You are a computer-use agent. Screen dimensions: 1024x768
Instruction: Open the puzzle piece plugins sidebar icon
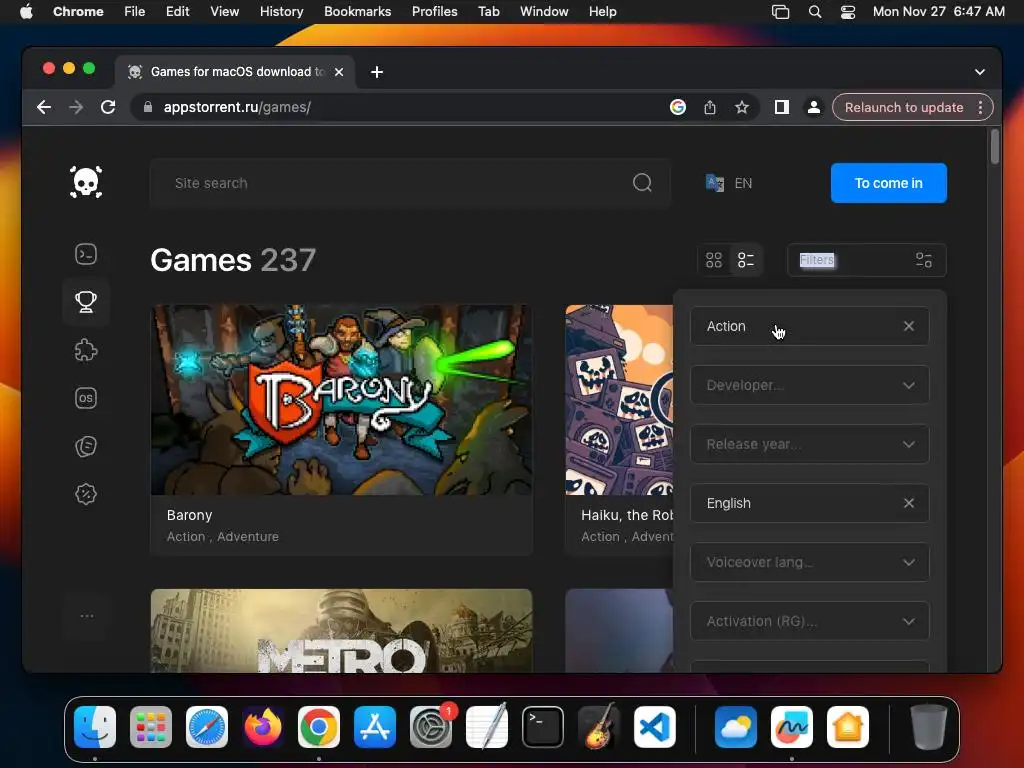click(x=86, y=350)
